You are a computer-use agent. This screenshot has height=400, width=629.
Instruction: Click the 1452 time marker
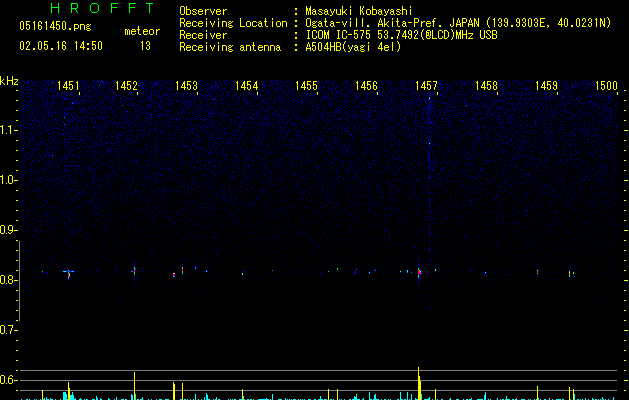tap(126, 86)
